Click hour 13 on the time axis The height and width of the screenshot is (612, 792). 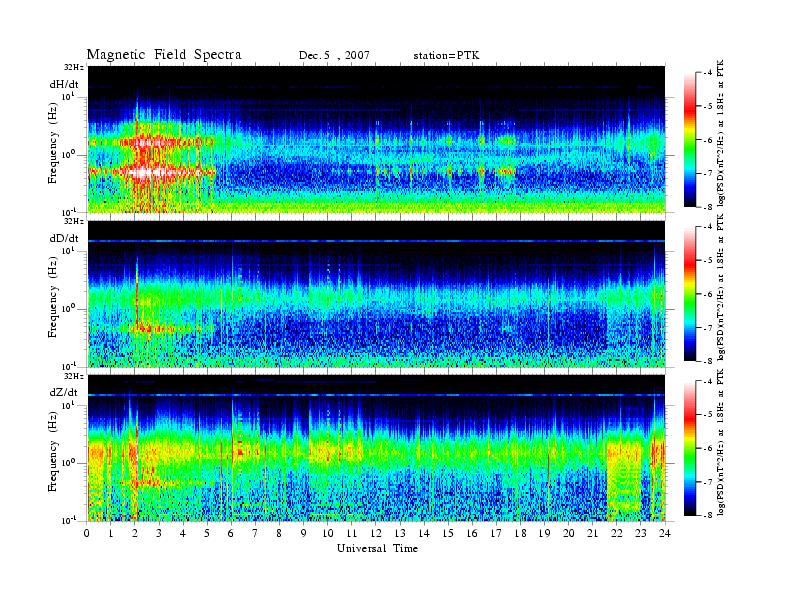coord(400,533)
